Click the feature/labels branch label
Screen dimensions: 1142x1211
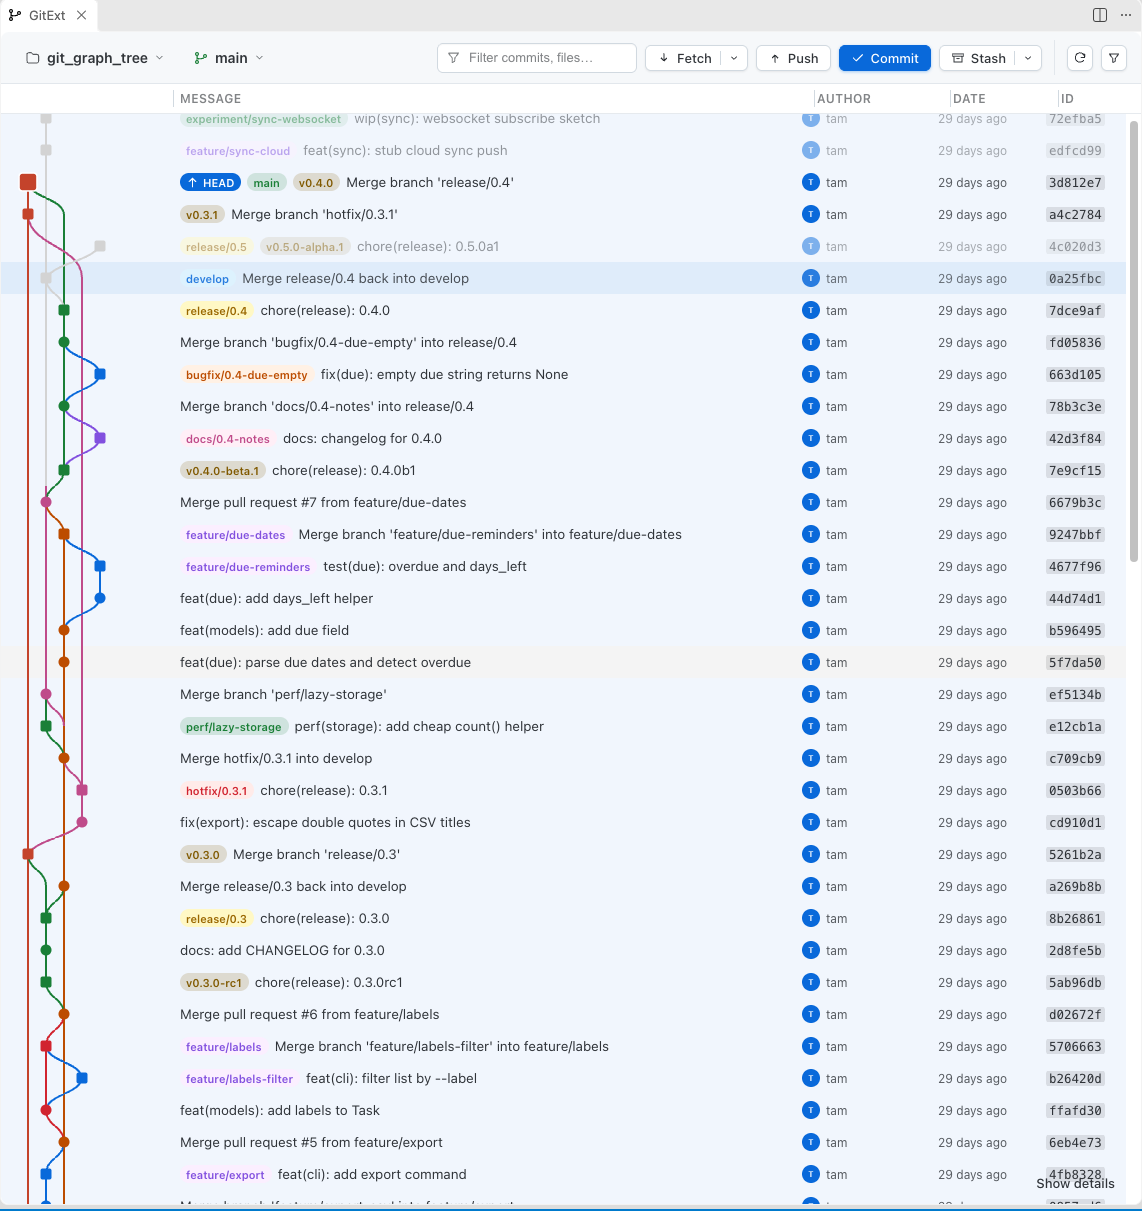tap(224, 1047)
